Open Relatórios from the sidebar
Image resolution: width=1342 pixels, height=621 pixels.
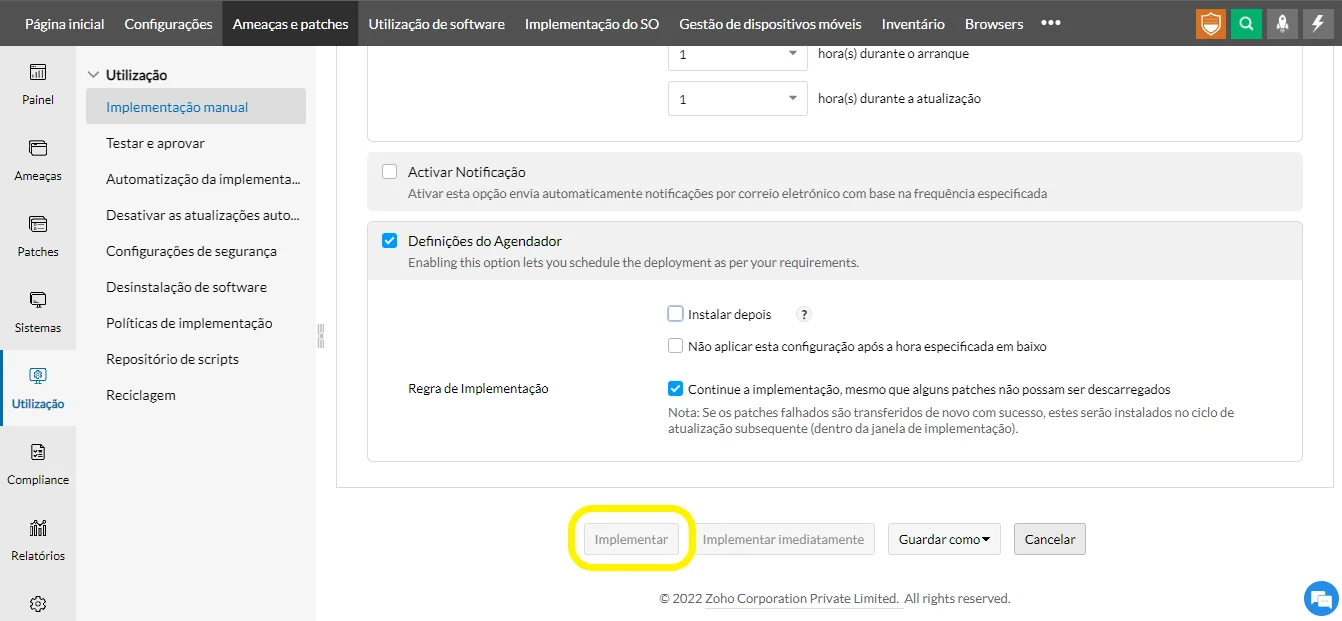tap(38, 539)
